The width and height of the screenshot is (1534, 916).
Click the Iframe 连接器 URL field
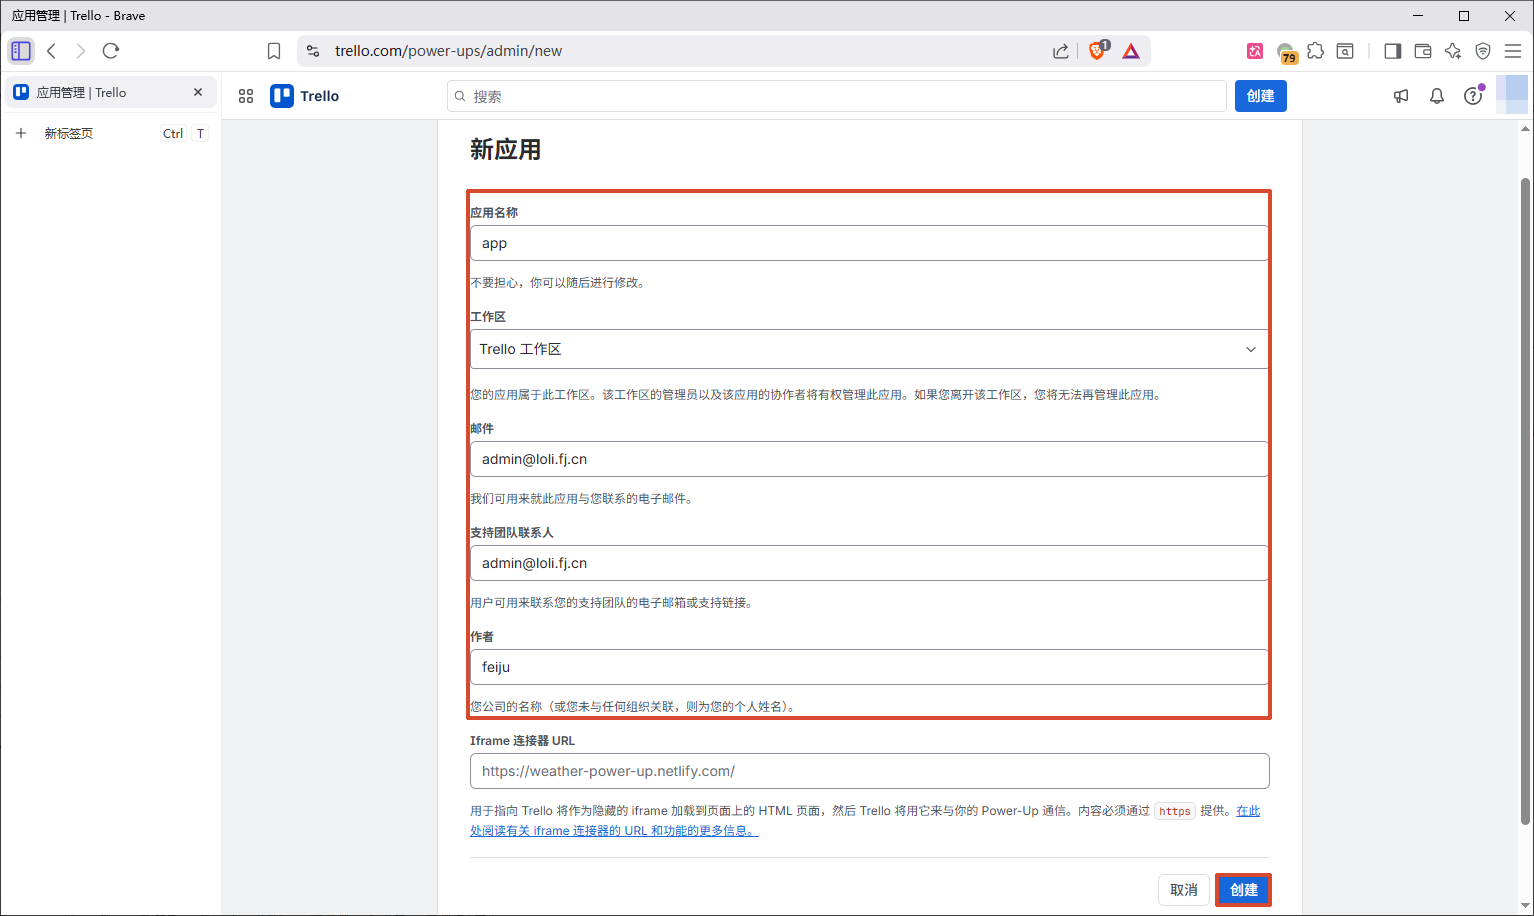click(x=869, y=771)
